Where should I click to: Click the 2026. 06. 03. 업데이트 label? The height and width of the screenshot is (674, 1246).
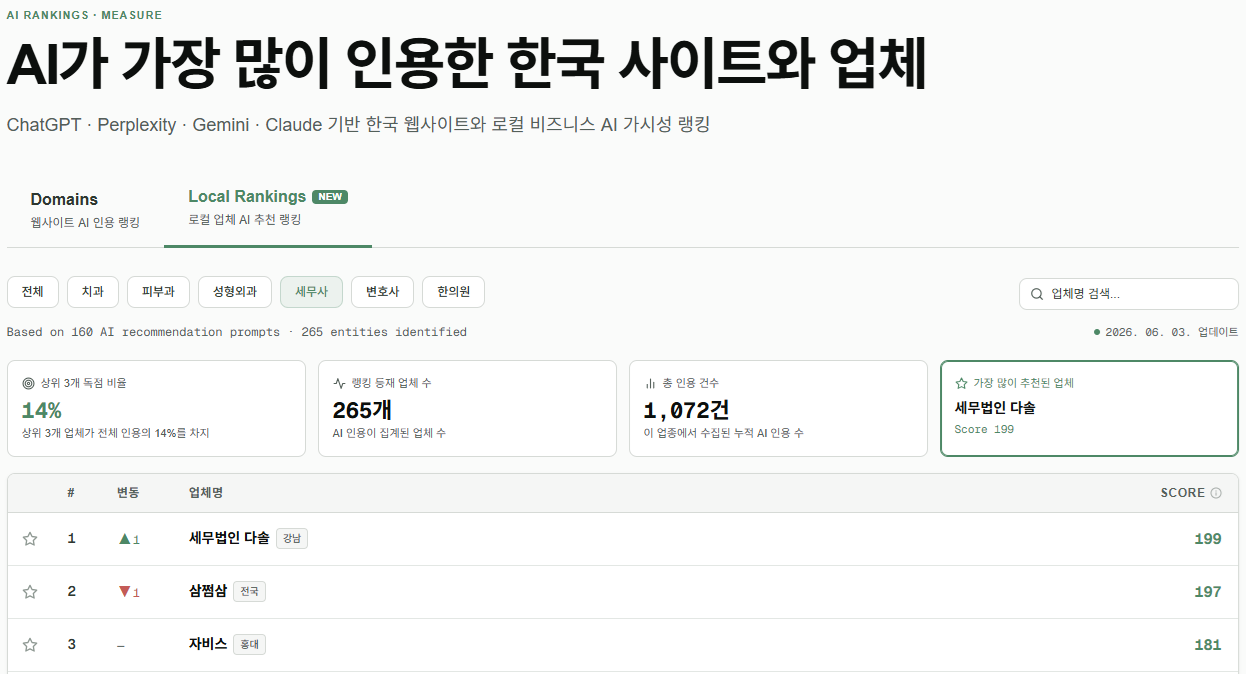1171,332
